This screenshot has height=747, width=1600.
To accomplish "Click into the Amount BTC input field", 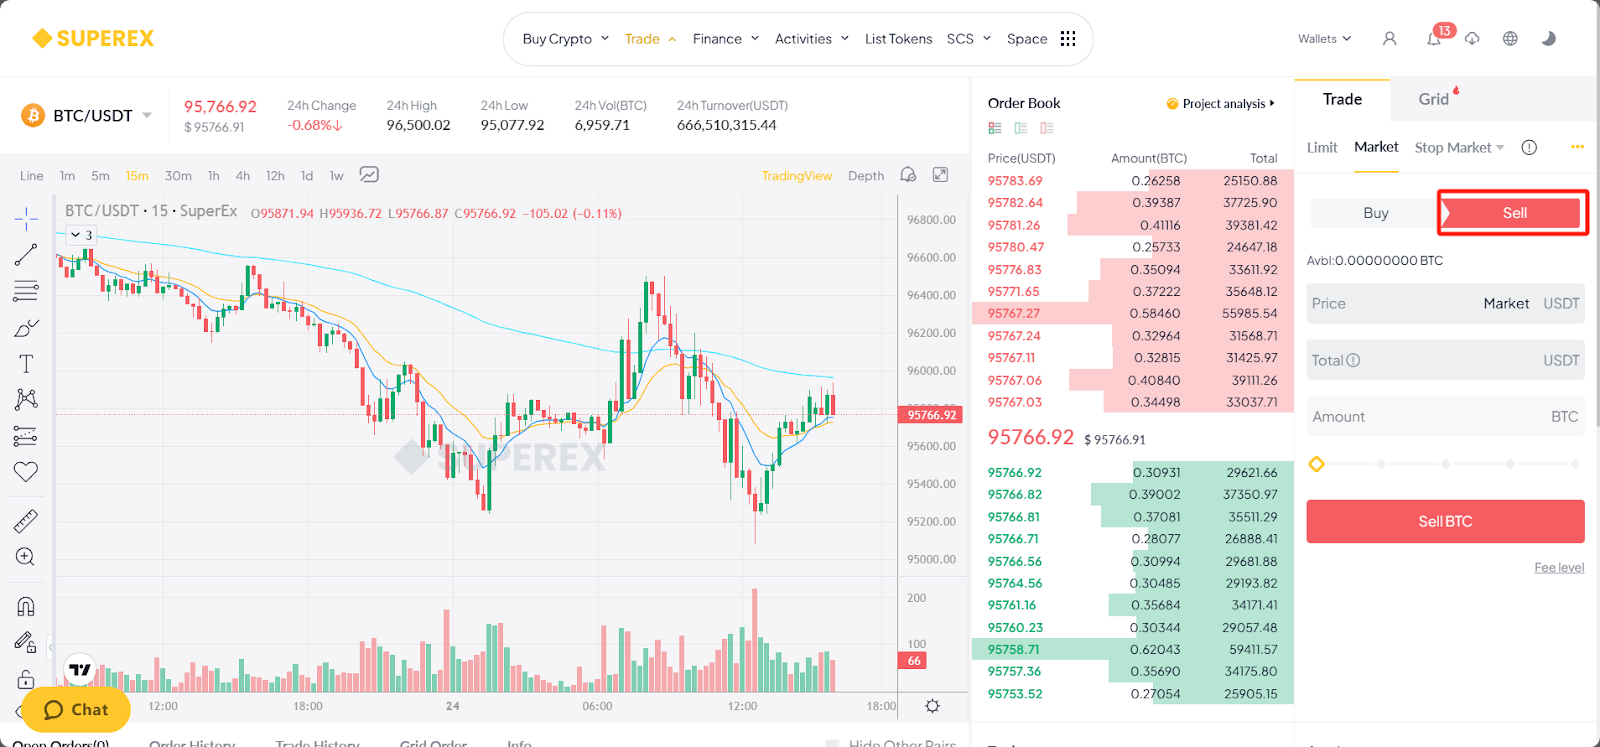I will point(1445,416).
